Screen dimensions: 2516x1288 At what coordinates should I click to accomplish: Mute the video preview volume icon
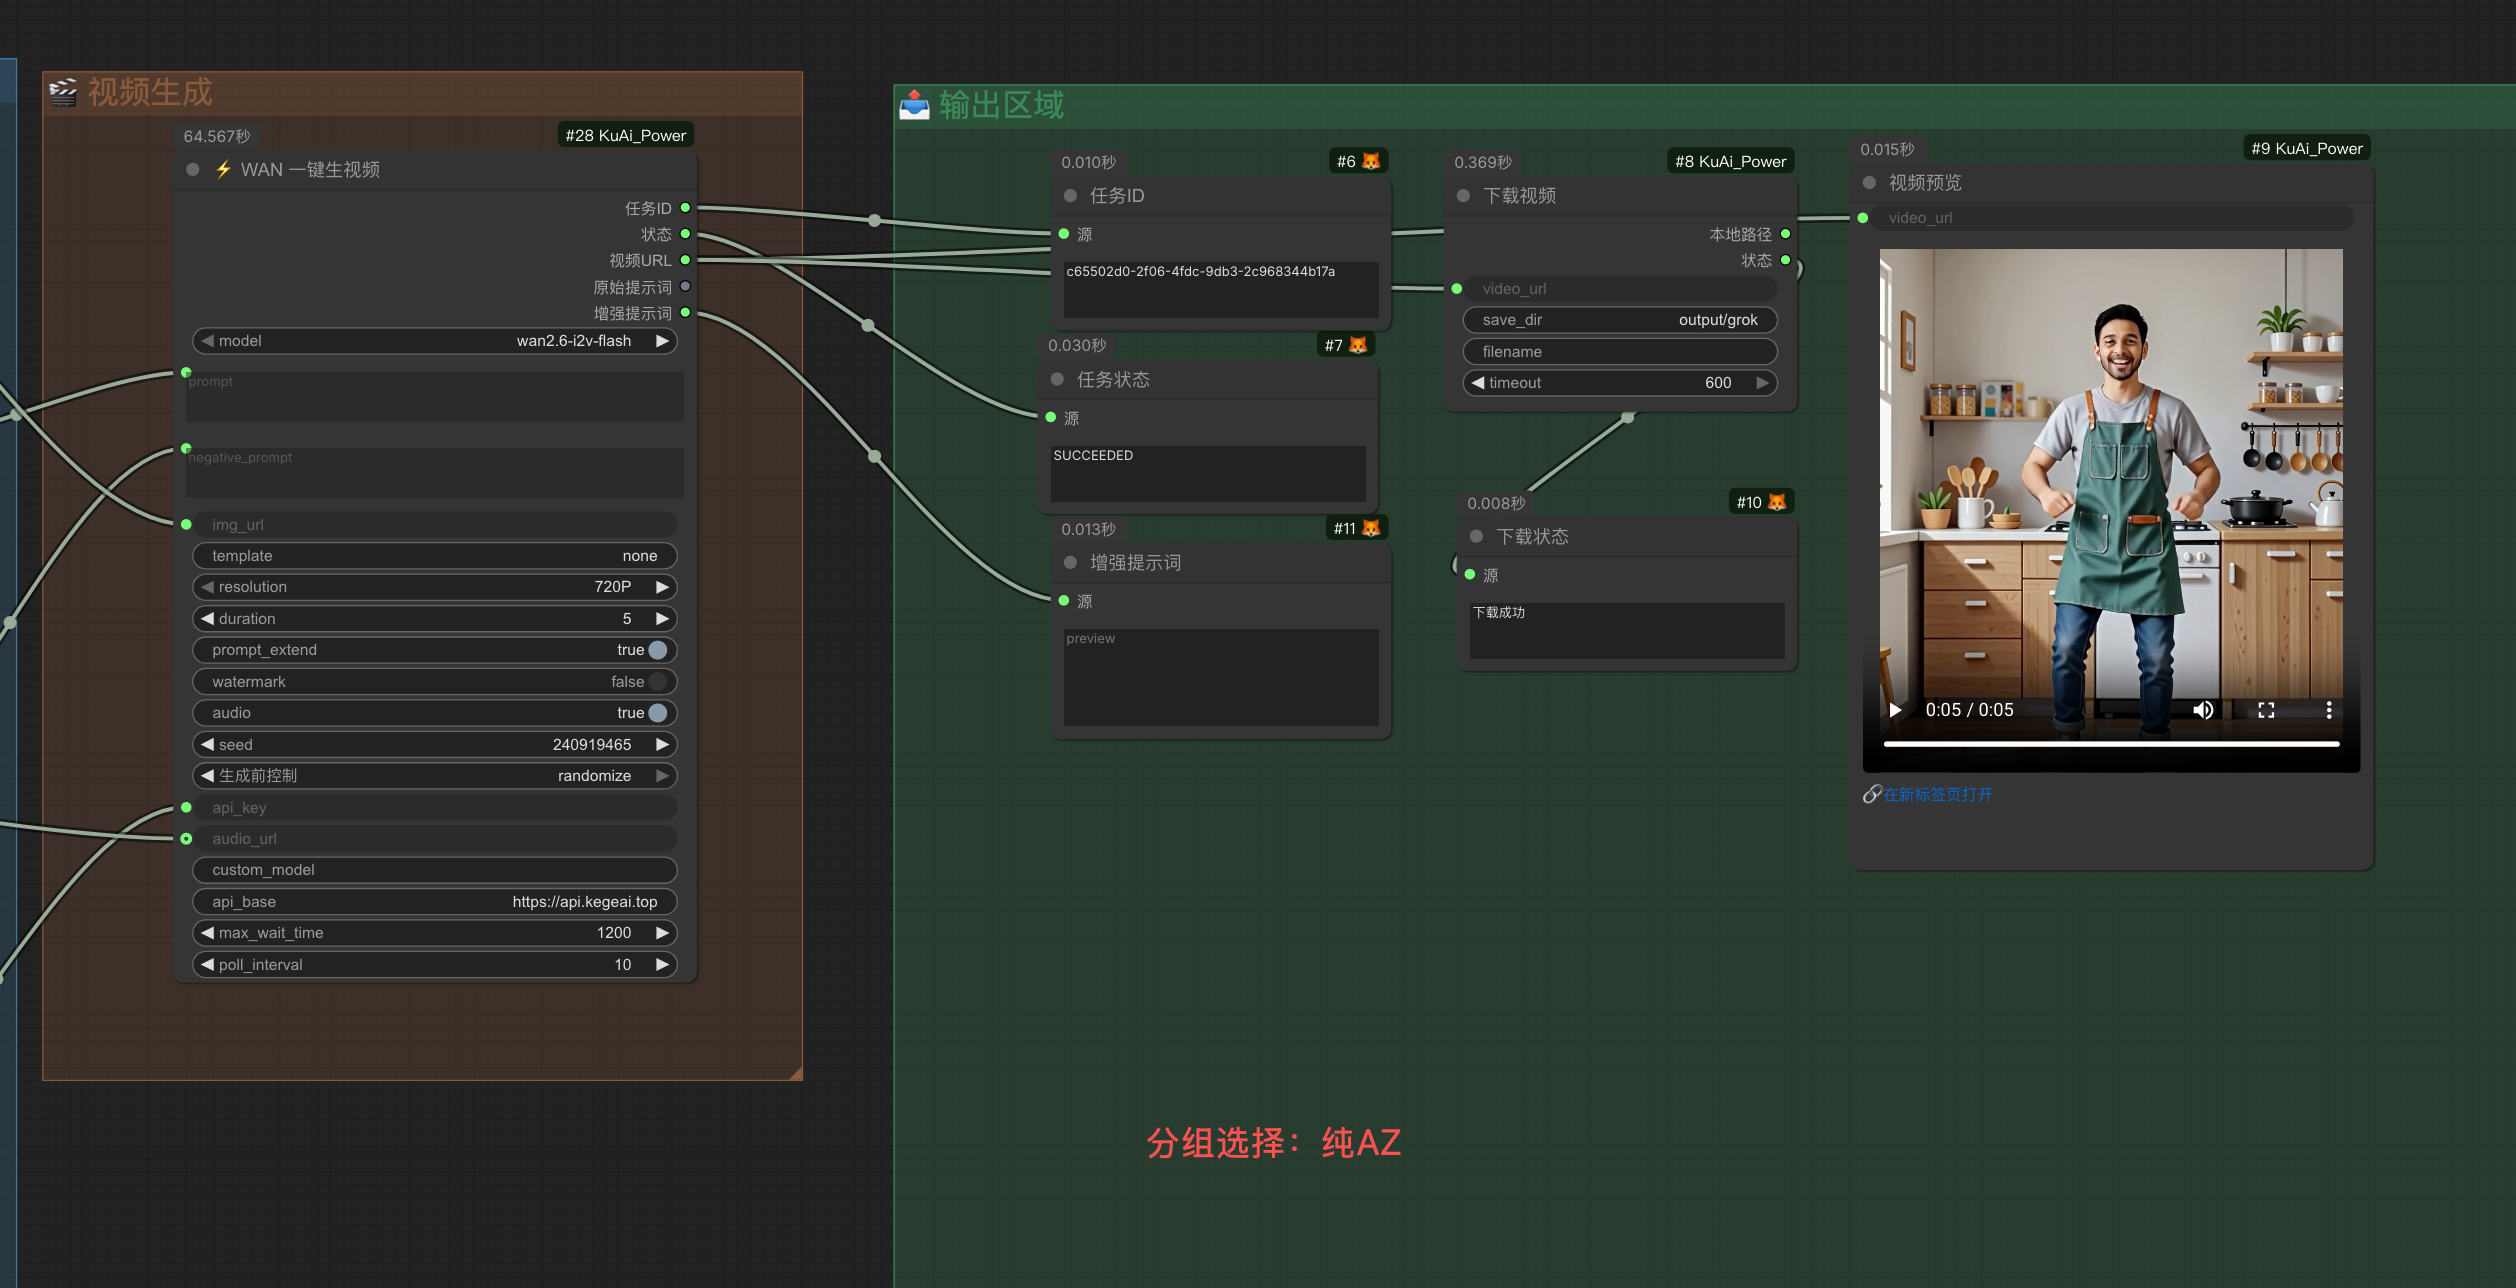pos(2203,710)
